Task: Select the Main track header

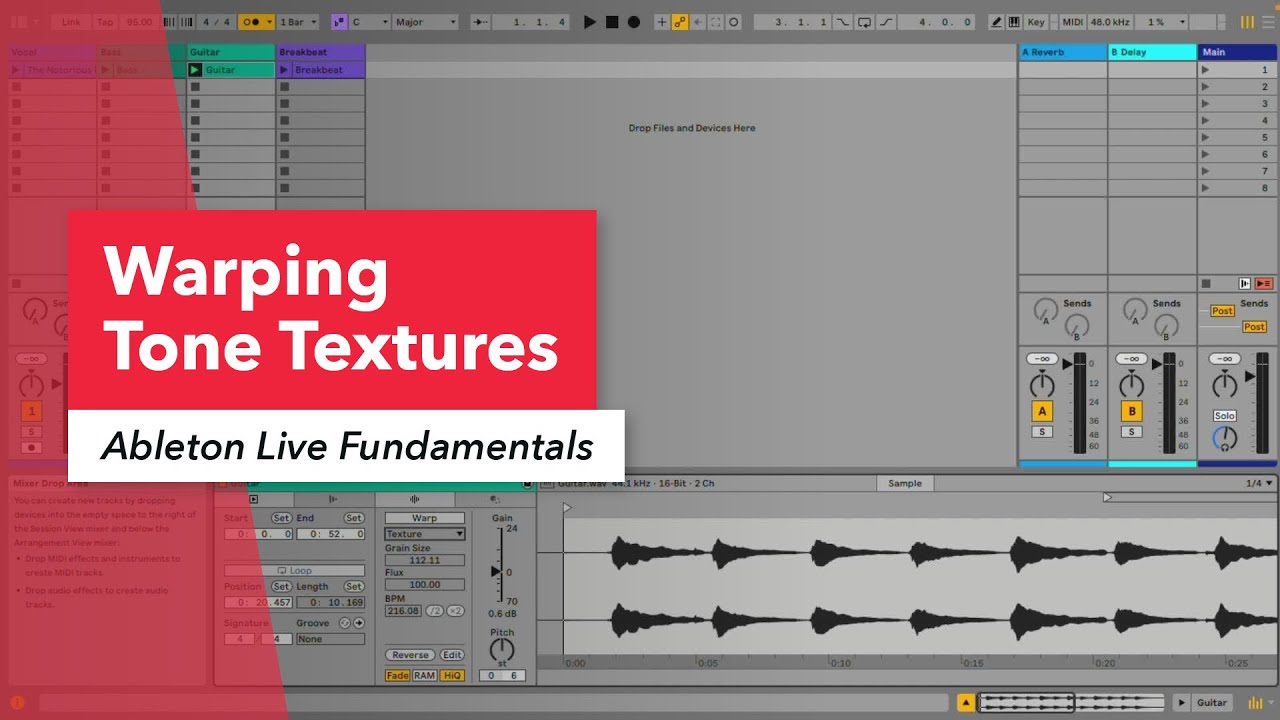Action: click(x=1238, y=52)
